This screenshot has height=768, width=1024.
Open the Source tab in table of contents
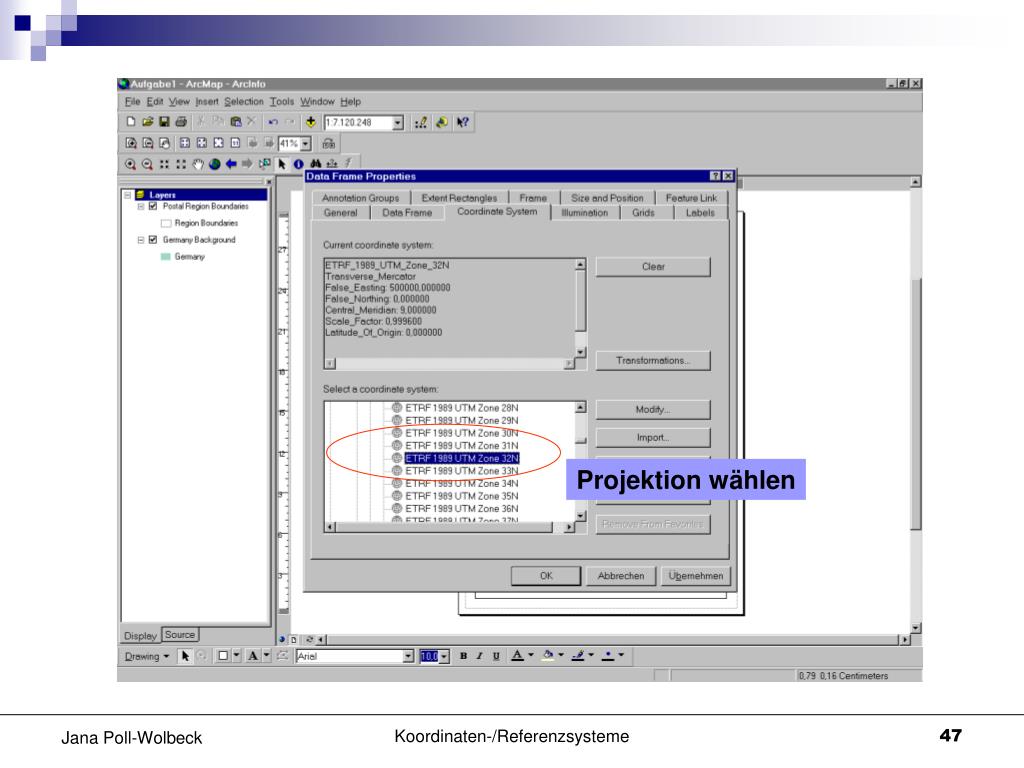pyautogui.click(x=180, y=635)
